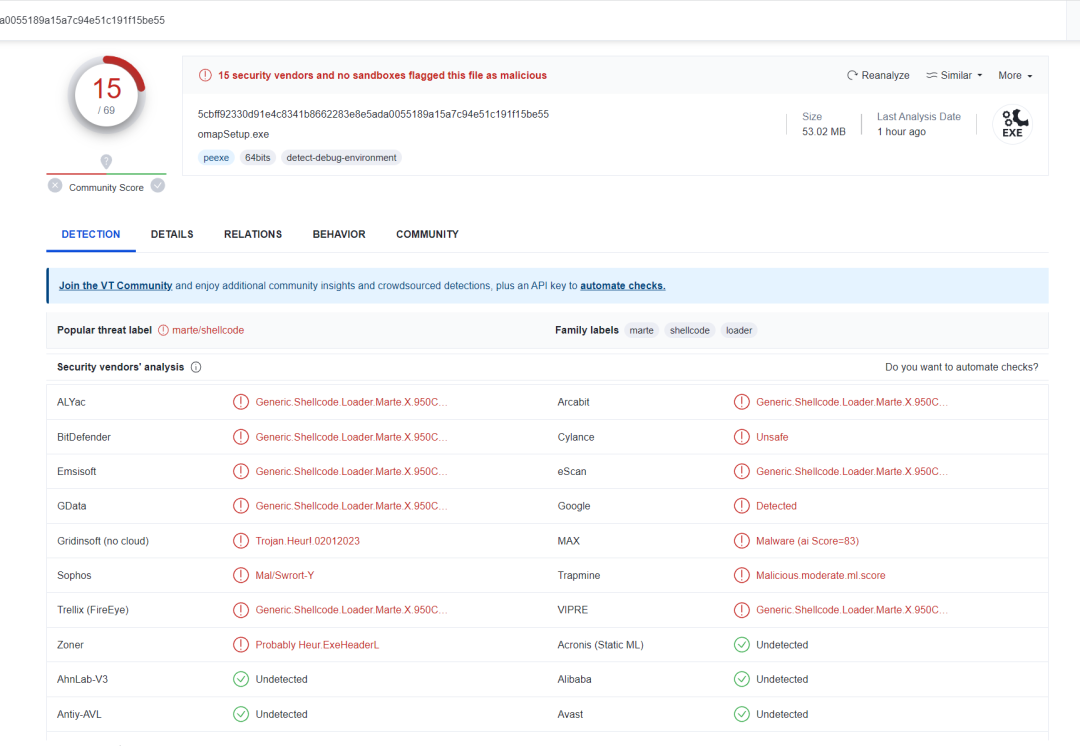The width and height of the screenshot is (1080, 746).
Task: Click Sophos result Mal/Swrort-Y
Action: tap(284, 575)
